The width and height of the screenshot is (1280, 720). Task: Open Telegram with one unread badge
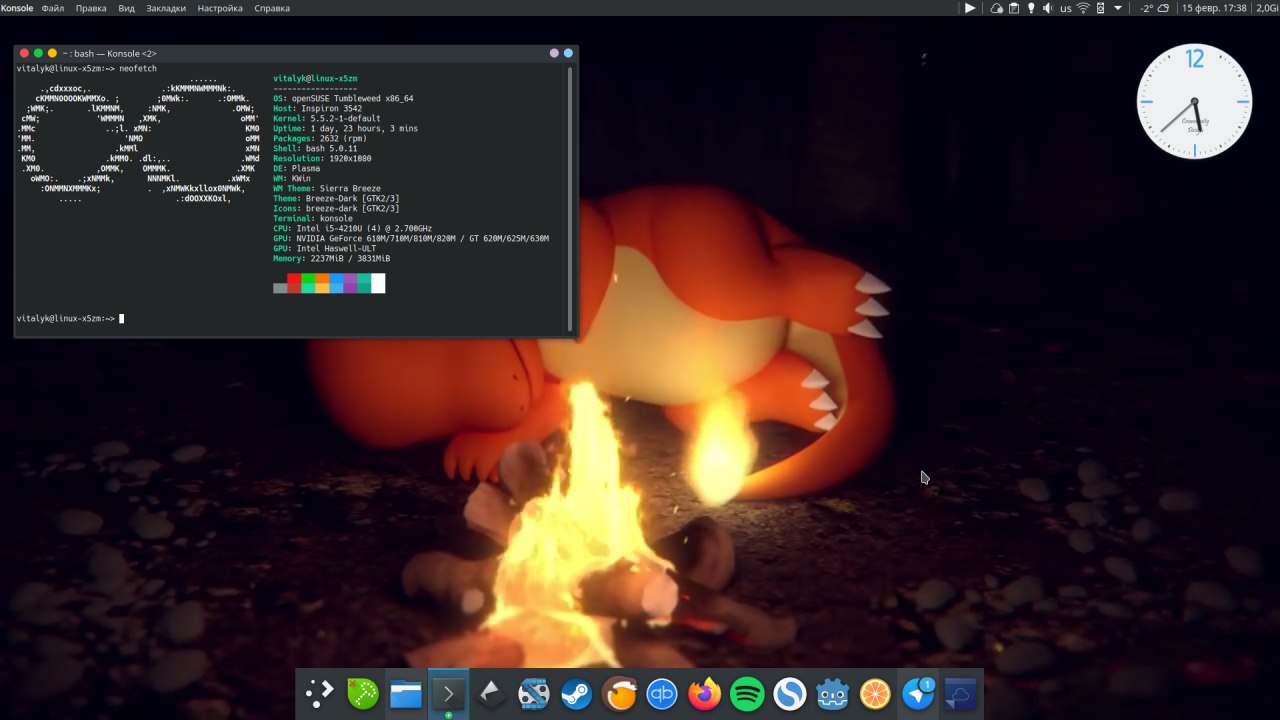pyautogui.click(x=918, y=693)
